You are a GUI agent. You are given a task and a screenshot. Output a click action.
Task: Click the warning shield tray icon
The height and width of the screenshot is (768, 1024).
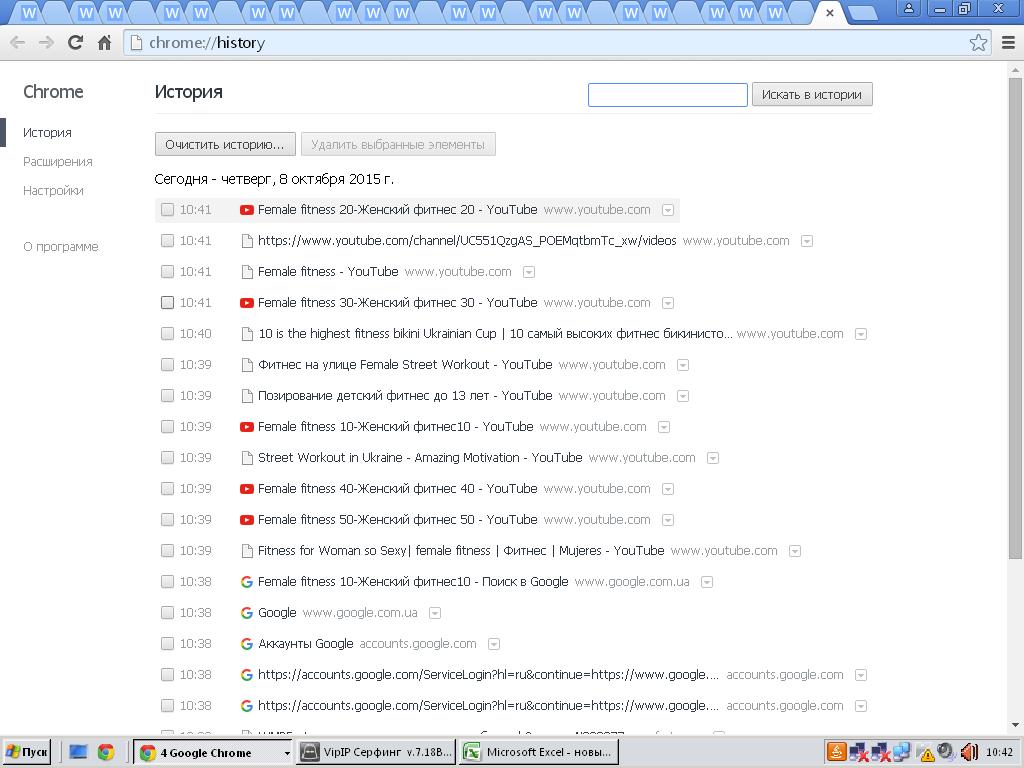point(926,753)
